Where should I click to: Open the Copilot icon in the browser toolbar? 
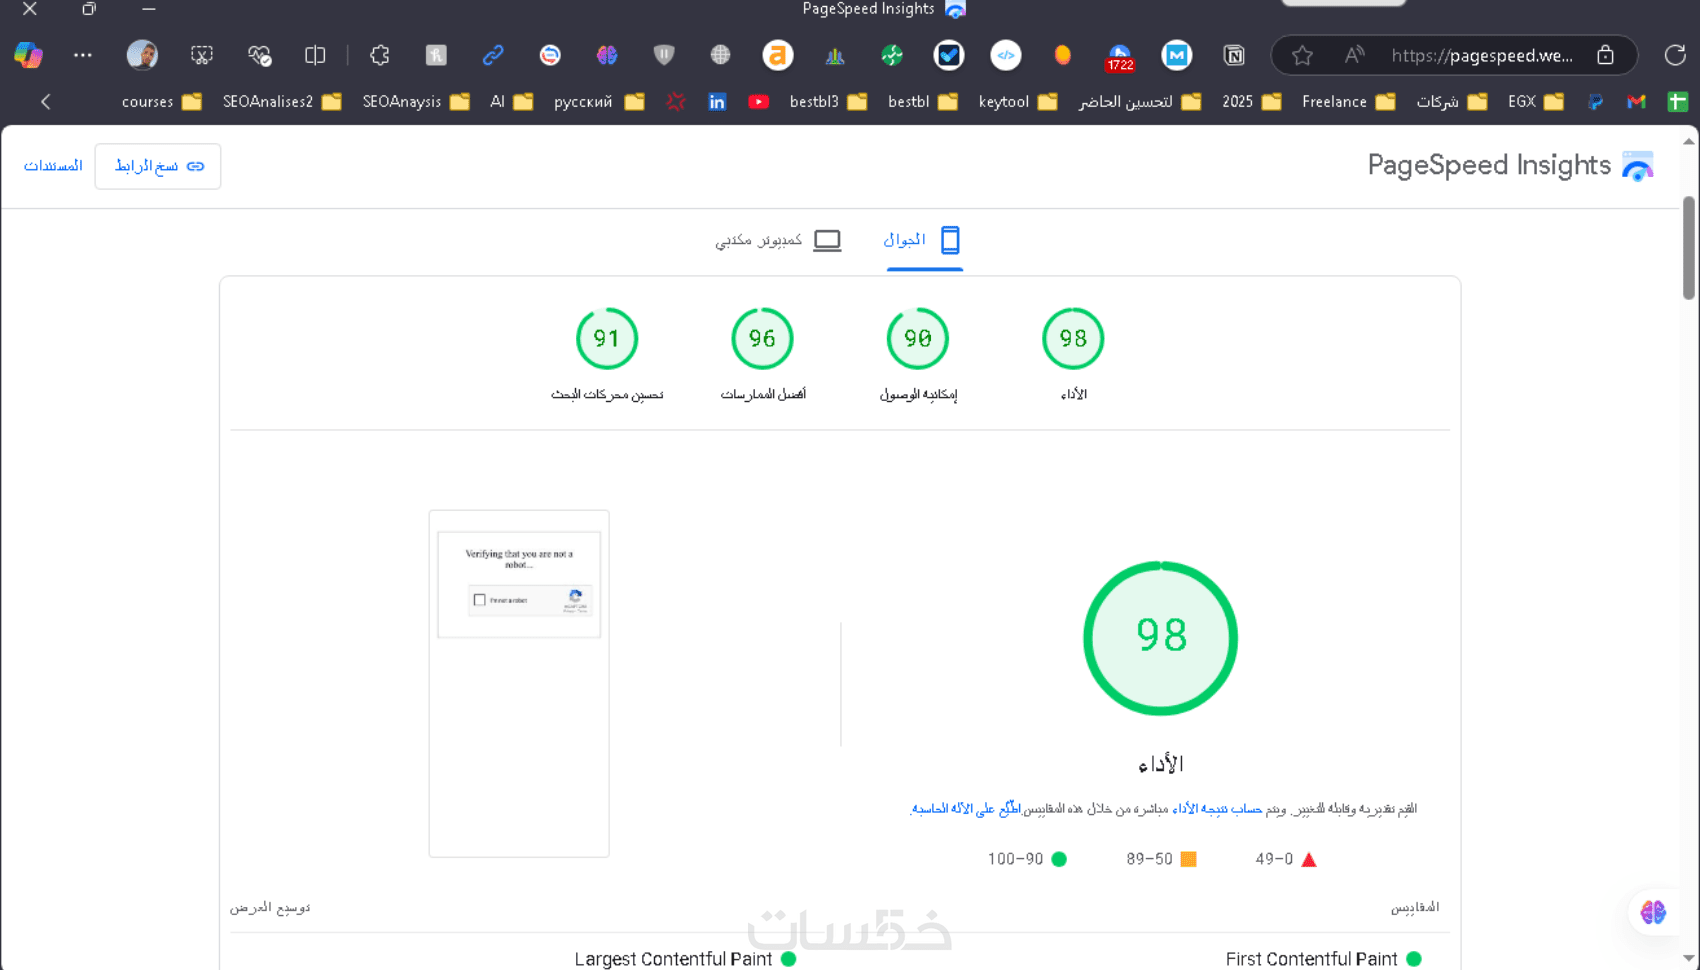[28, 55]
